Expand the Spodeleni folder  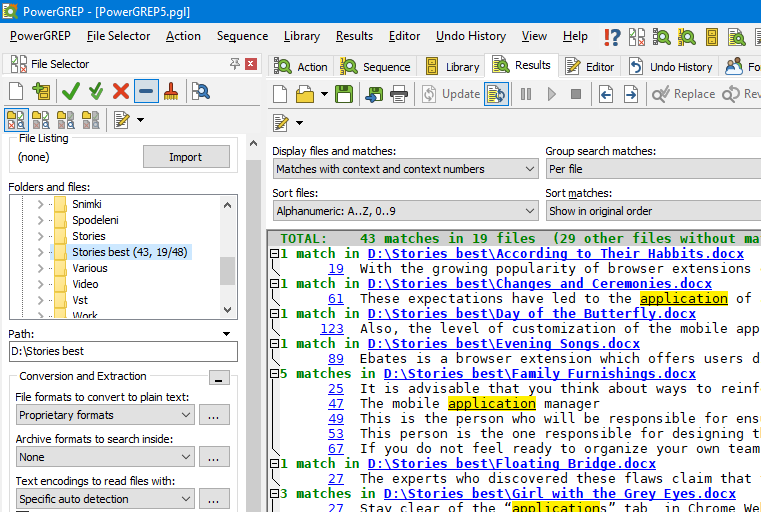41,220
